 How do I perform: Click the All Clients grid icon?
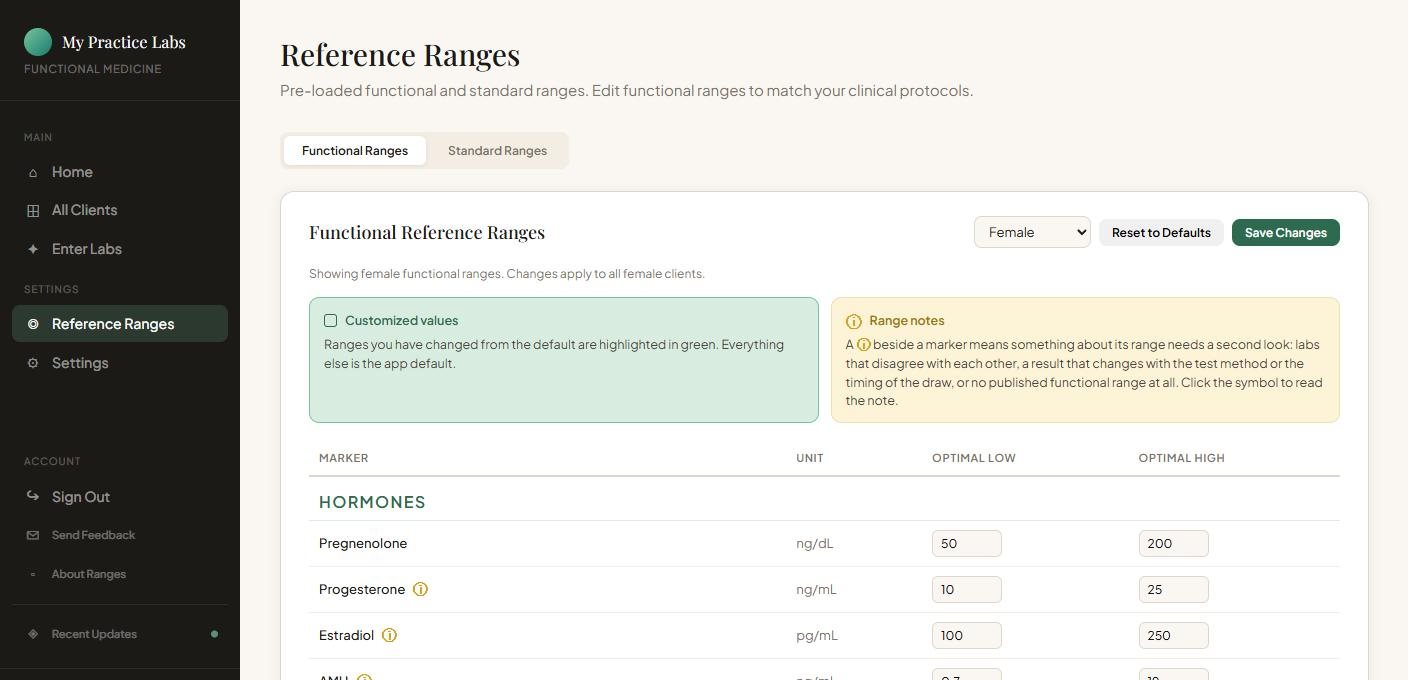tap(33, 211)
